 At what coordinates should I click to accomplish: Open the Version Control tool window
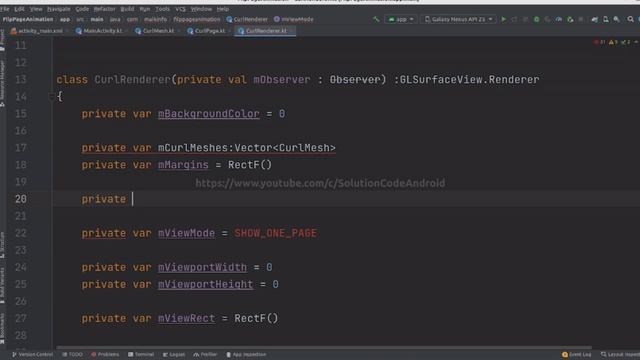click(32, 354)
